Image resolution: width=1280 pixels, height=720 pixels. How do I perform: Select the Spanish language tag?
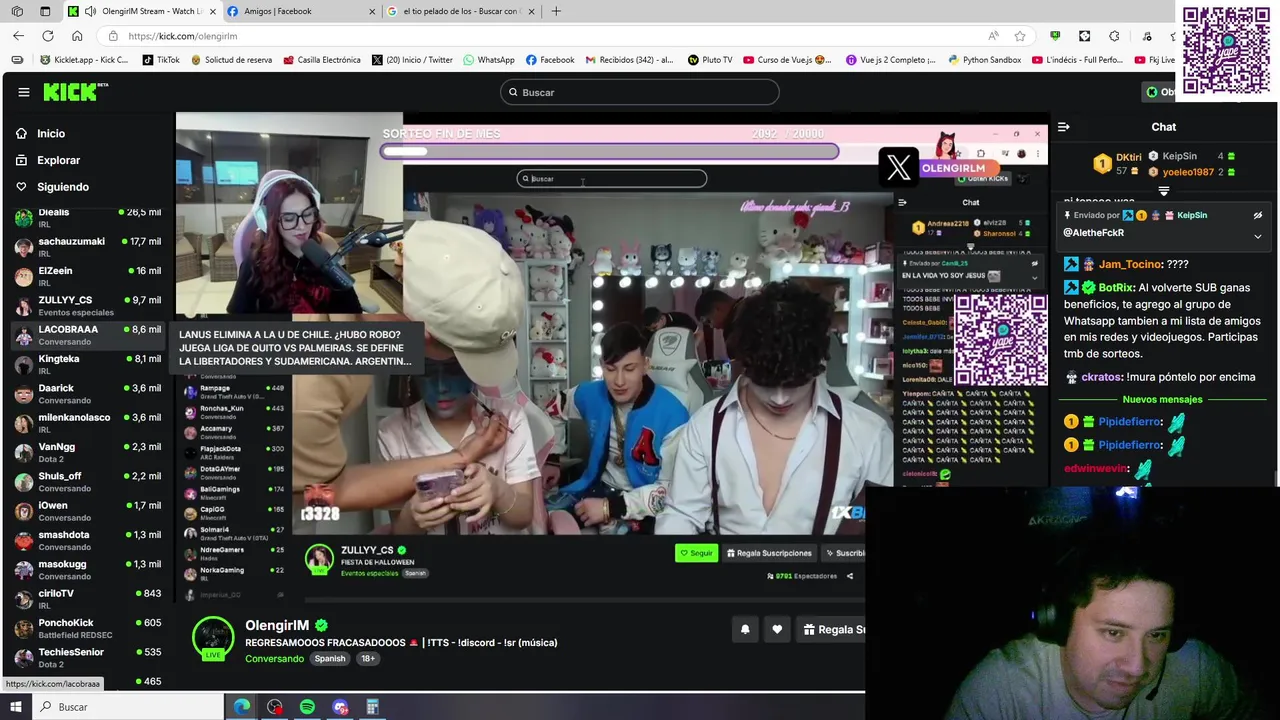[330, 659]
